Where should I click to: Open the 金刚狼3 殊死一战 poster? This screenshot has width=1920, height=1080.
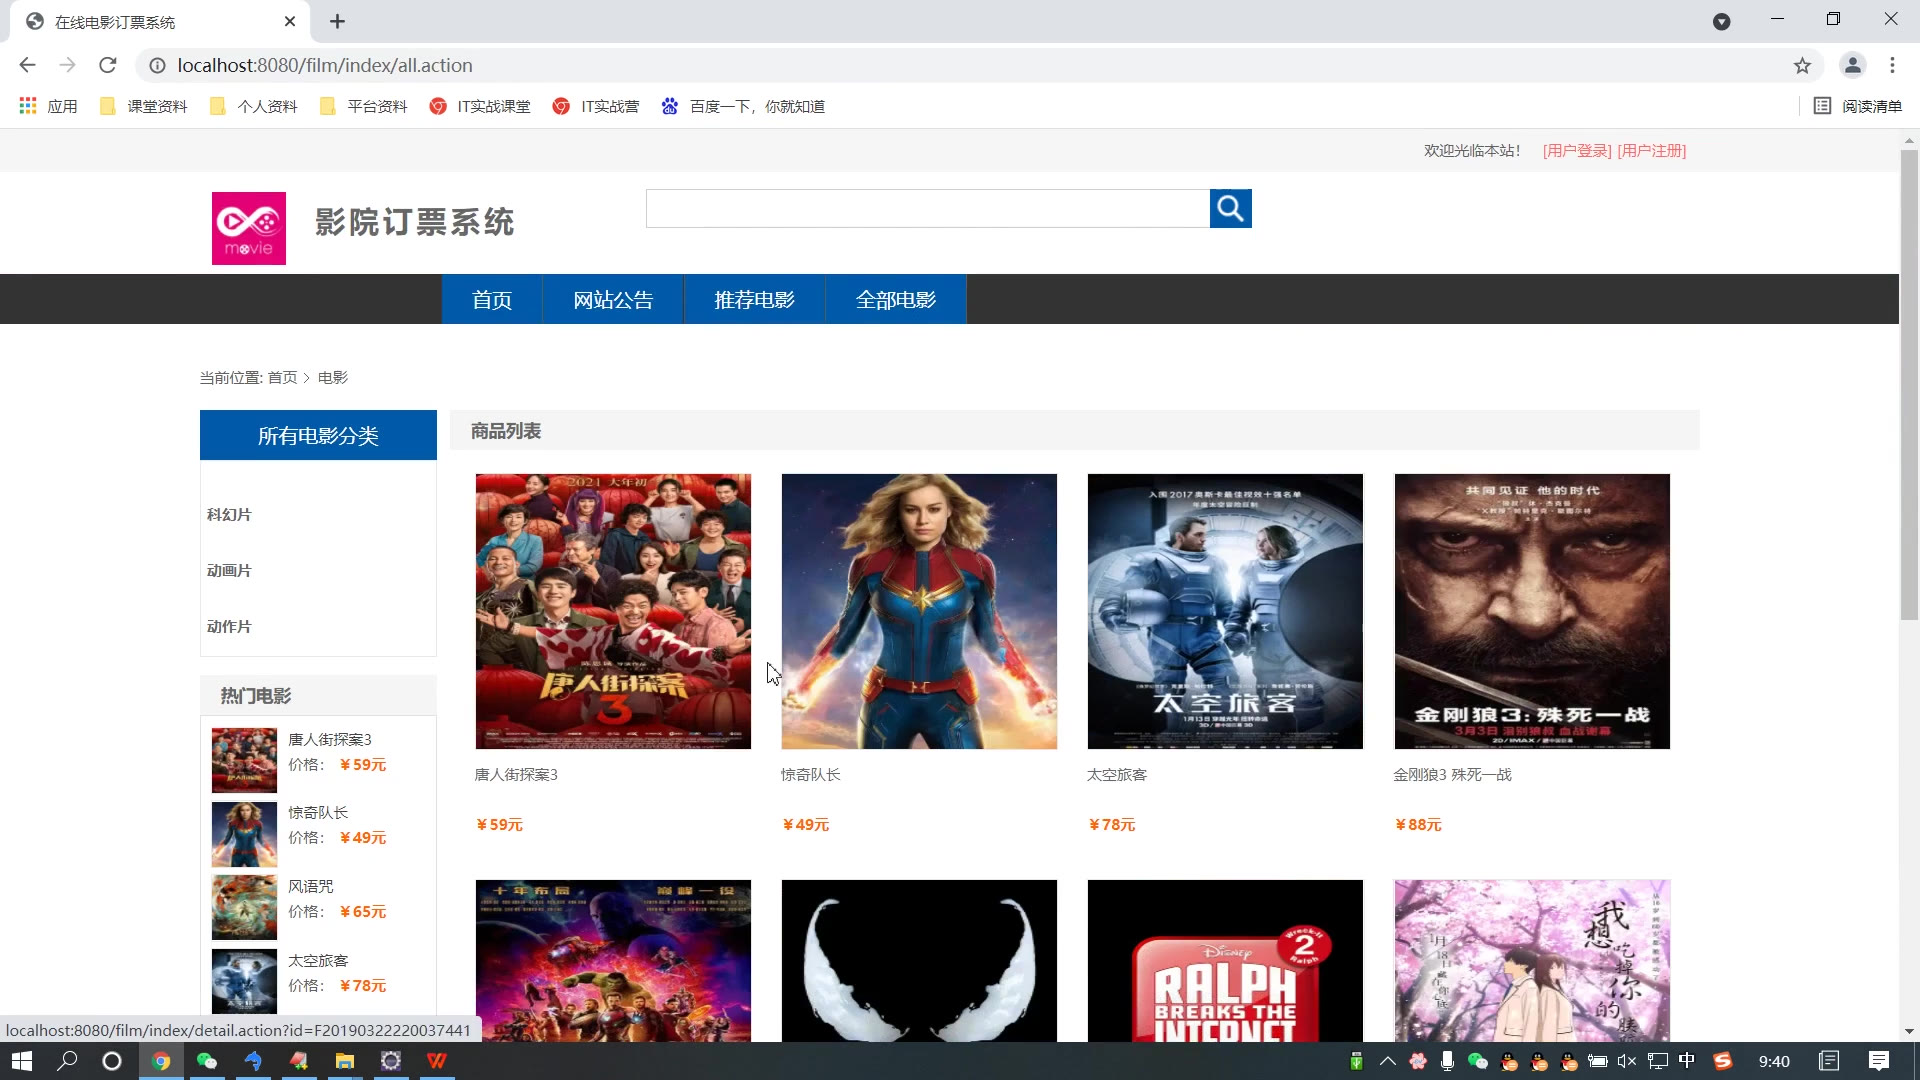tap(1532, 611)
